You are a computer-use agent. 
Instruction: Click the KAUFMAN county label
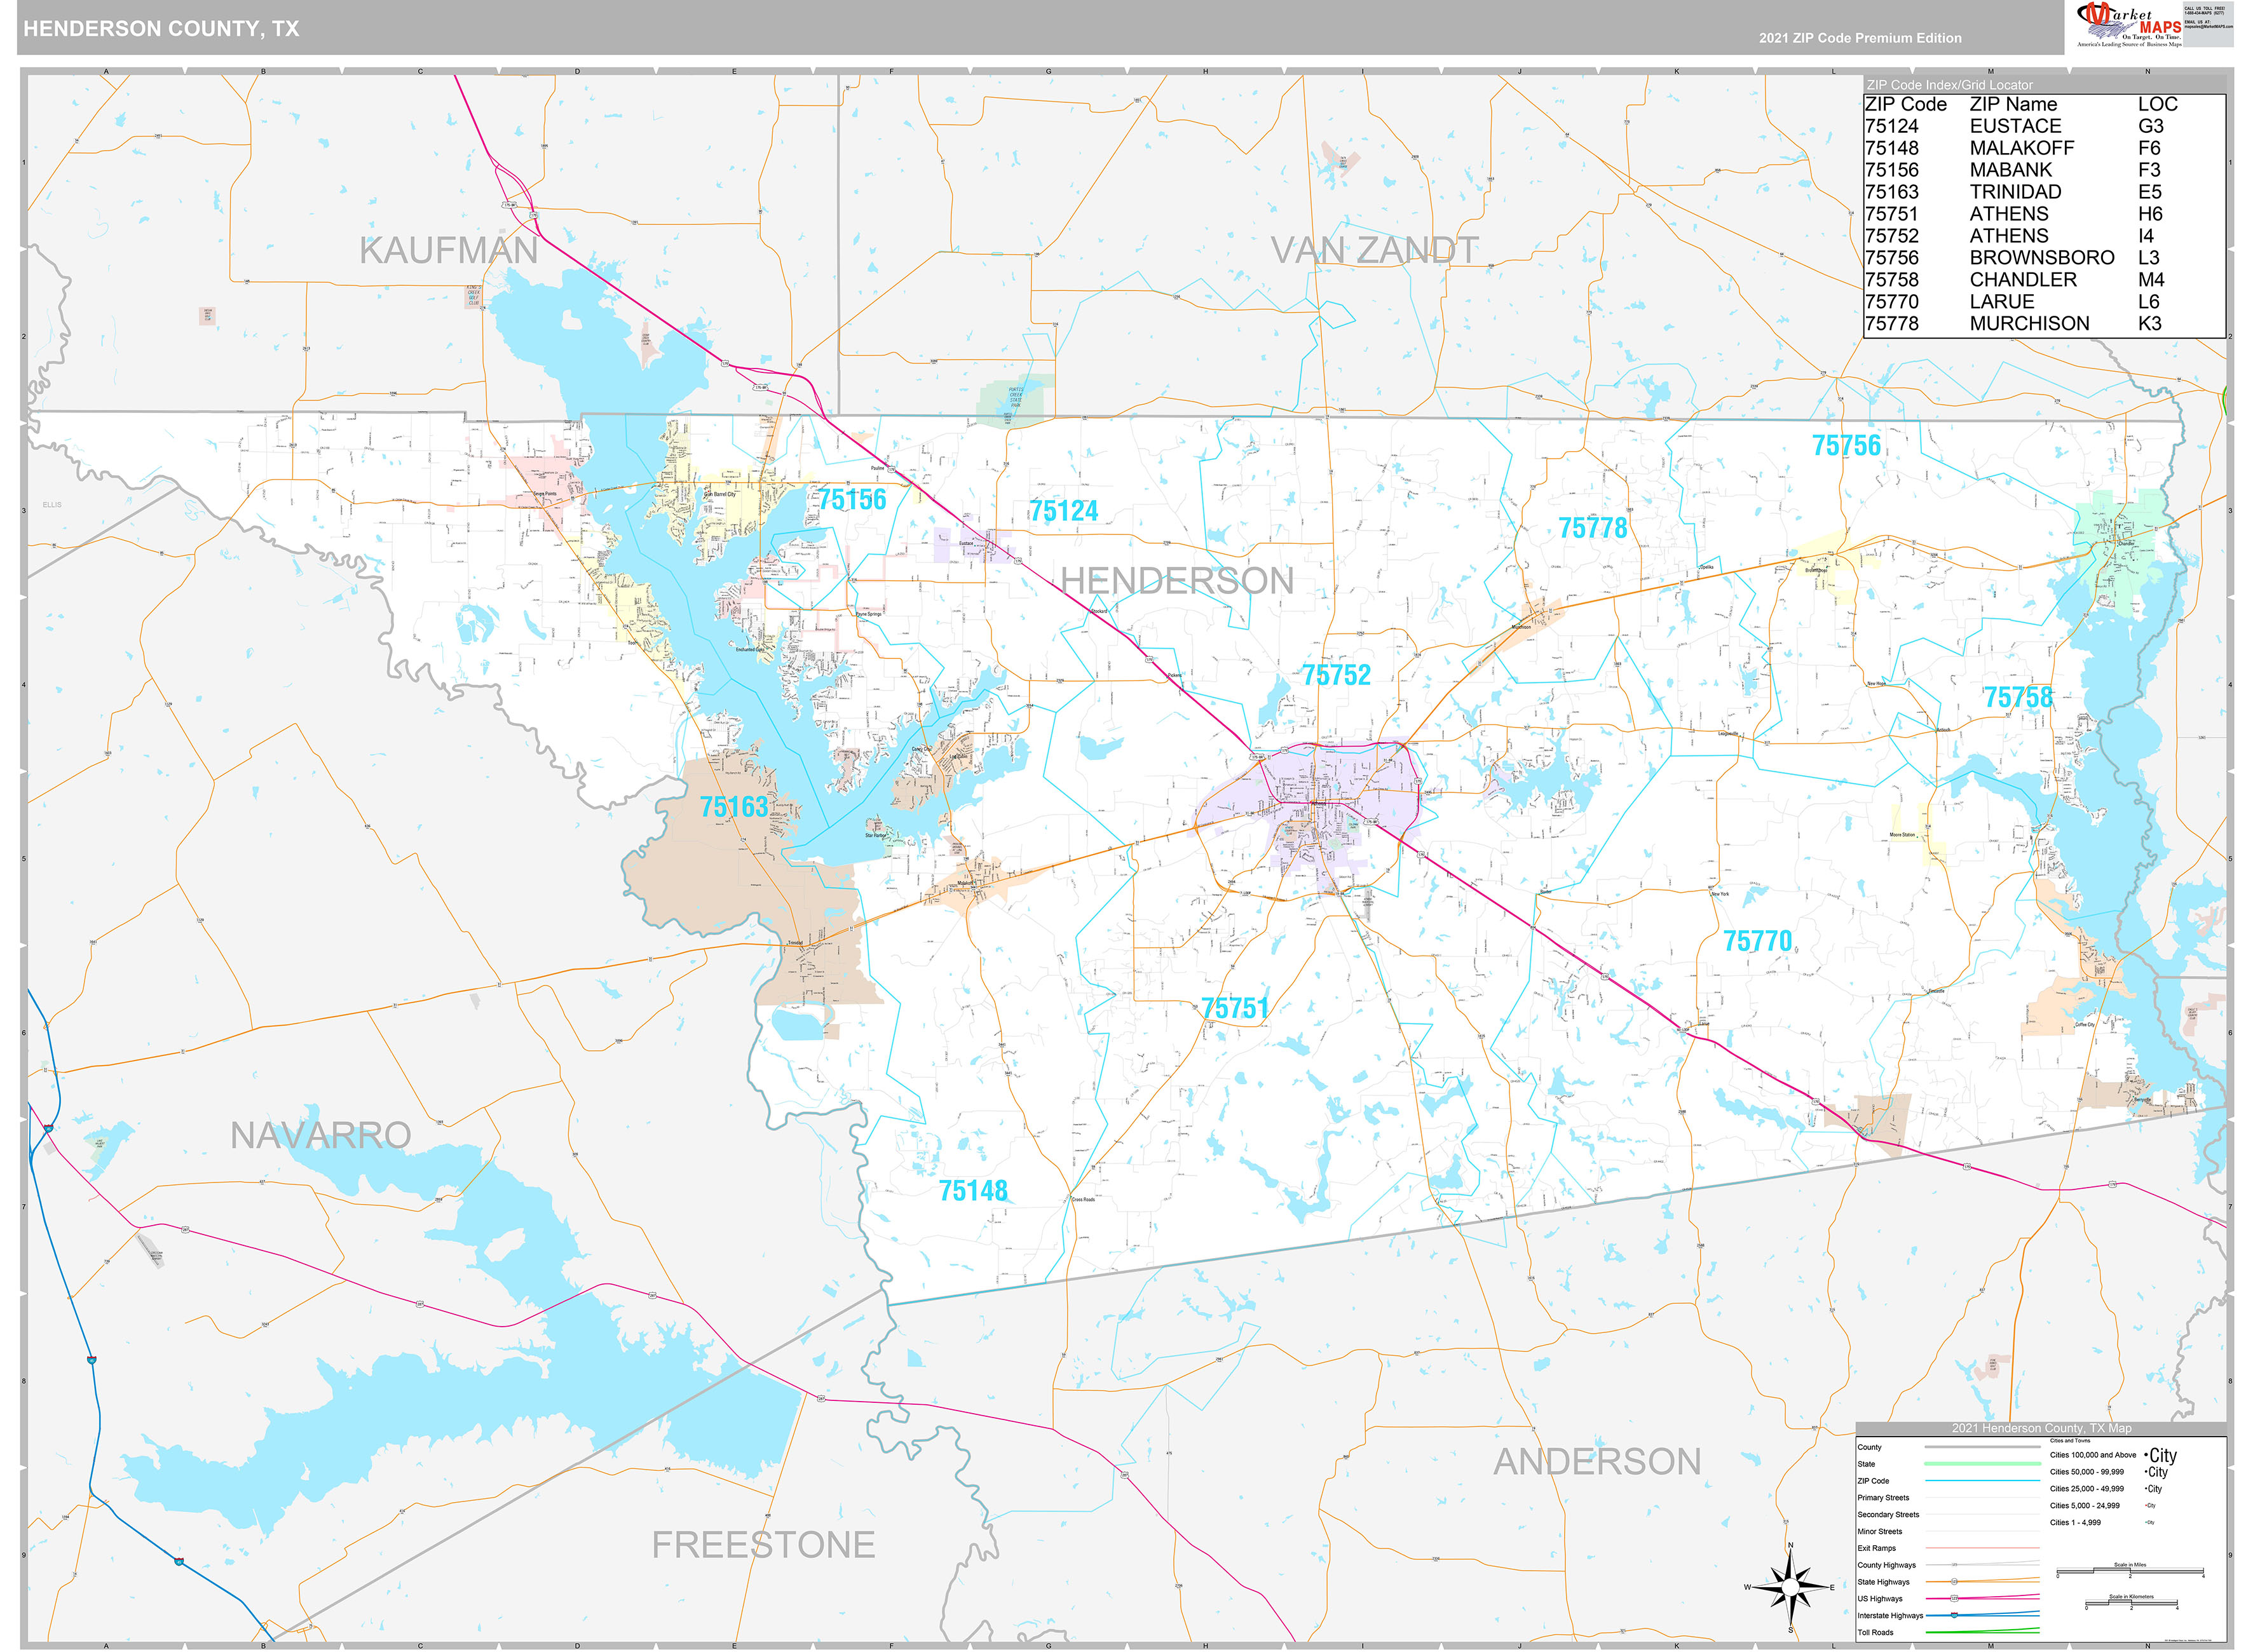(x=449, y=251)
